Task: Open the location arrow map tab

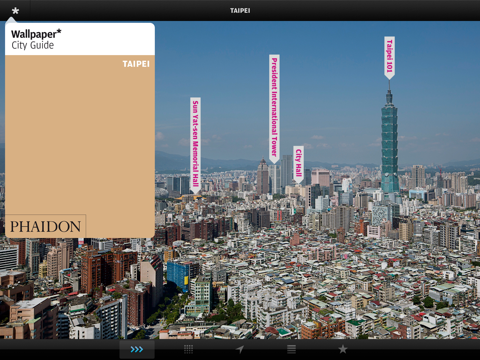Action: coord(240,349)
